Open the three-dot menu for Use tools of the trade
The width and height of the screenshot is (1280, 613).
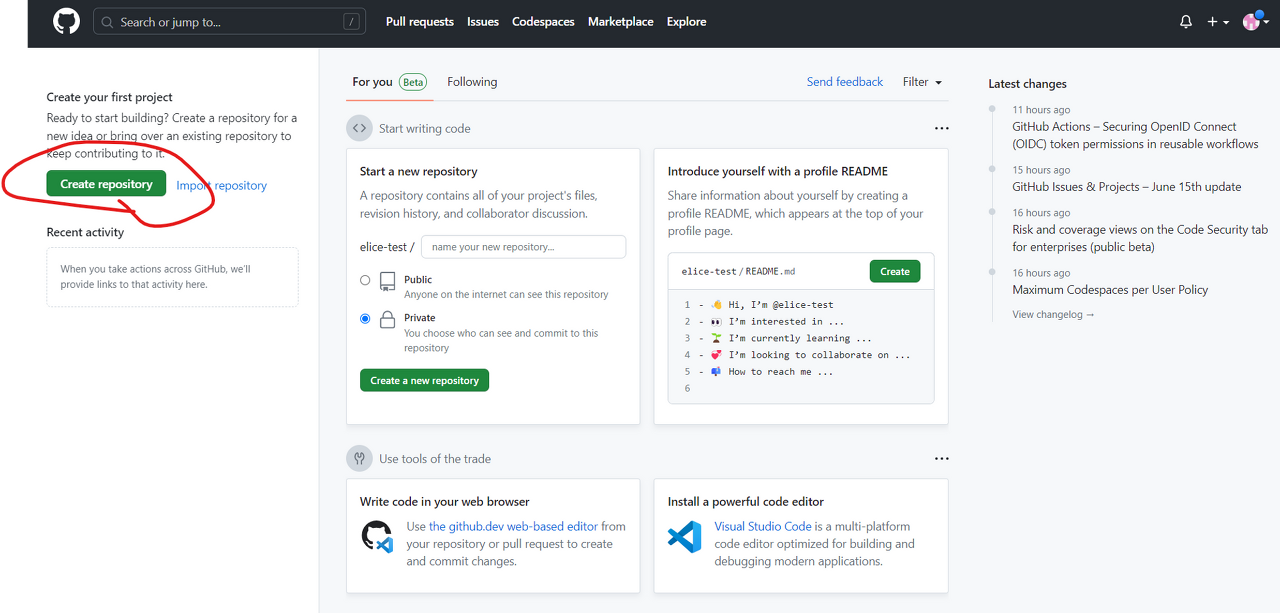[941, 458]
